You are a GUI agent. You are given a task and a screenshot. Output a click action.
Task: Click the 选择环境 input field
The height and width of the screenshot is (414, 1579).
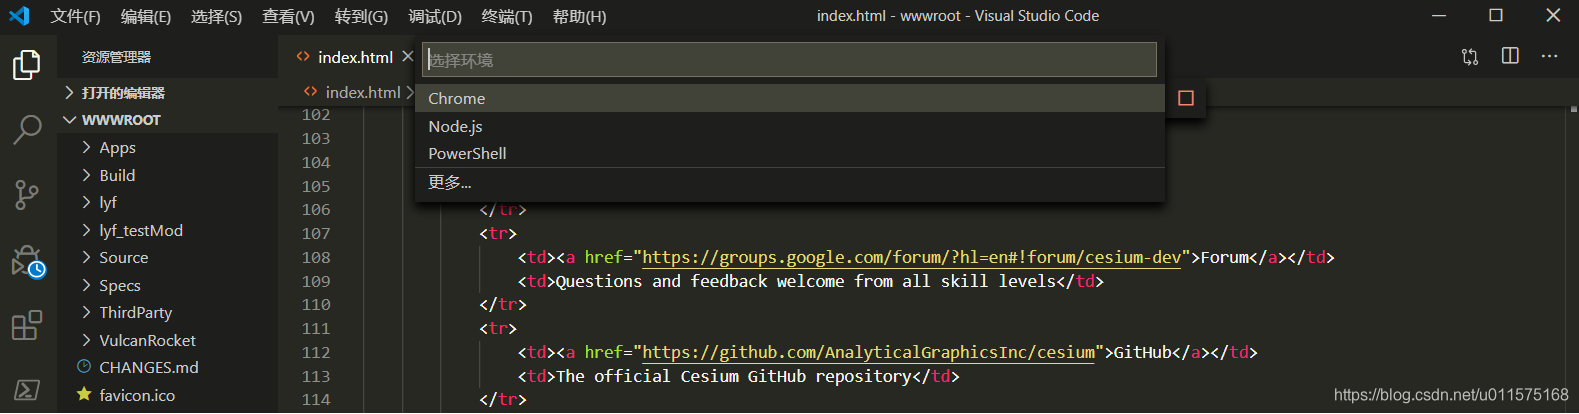[790, 60]
